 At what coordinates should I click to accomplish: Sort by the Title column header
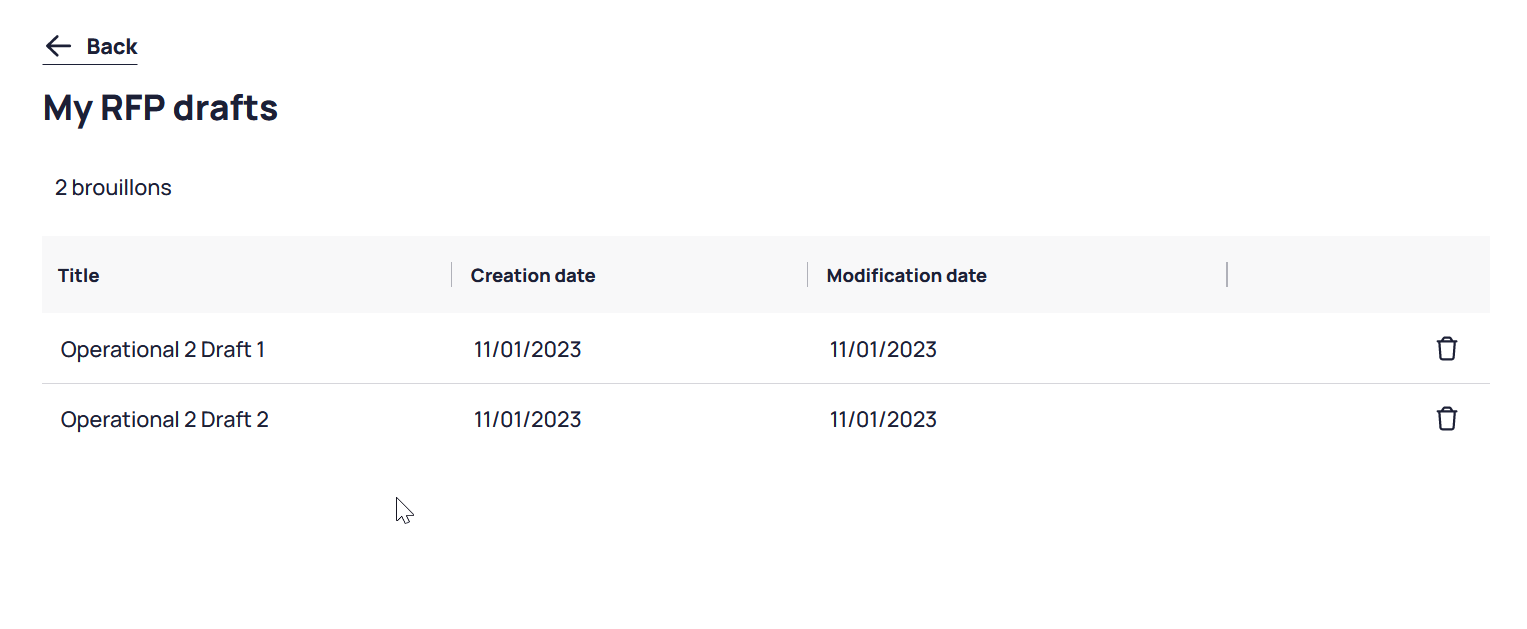[x=79, y=275]
